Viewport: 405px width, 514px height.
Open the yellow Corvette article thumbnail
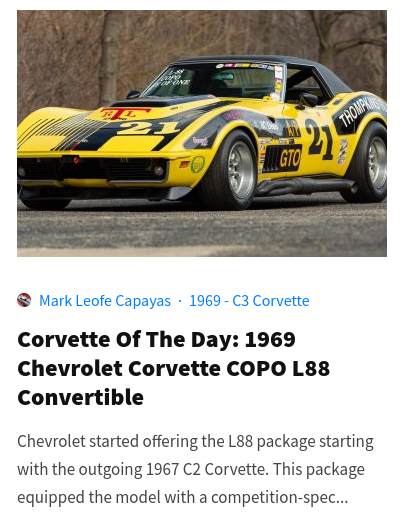202,133
